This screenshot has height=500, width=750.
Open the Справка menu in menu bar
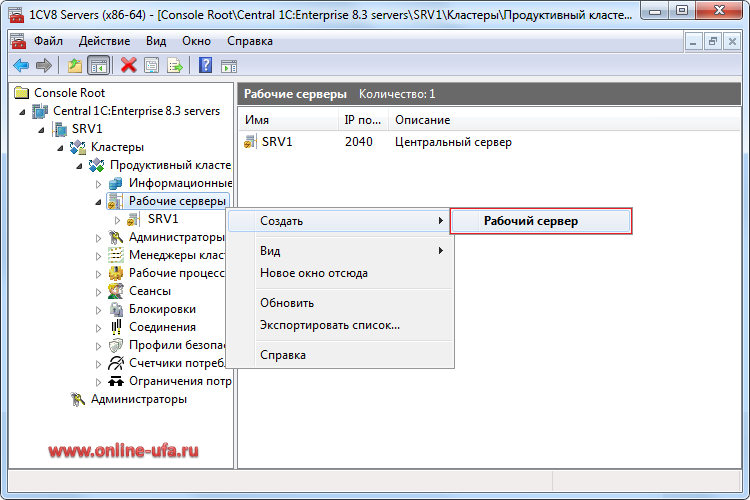(x=250, y=41)
